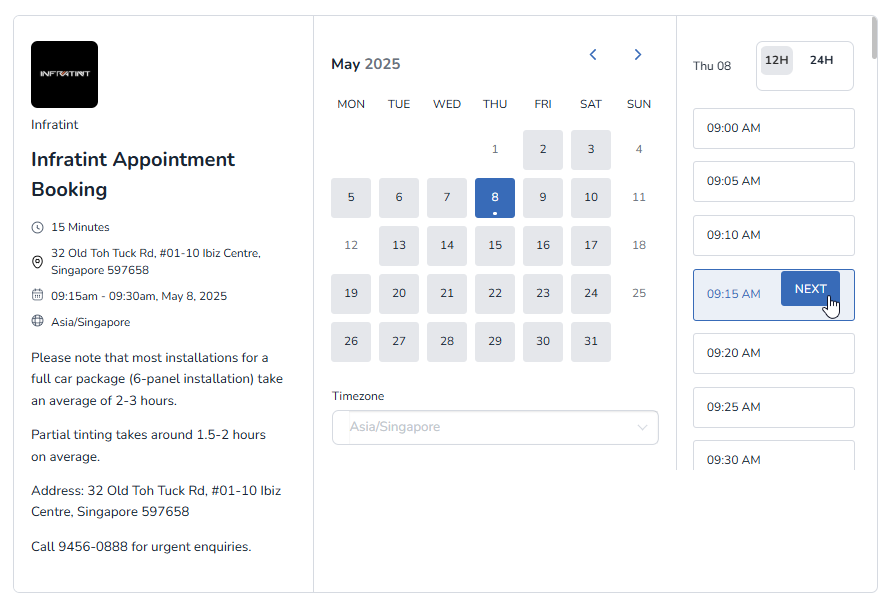The image size is (883, 598).
Task: Pick May 13 on calendar
Action: (399, 246)
